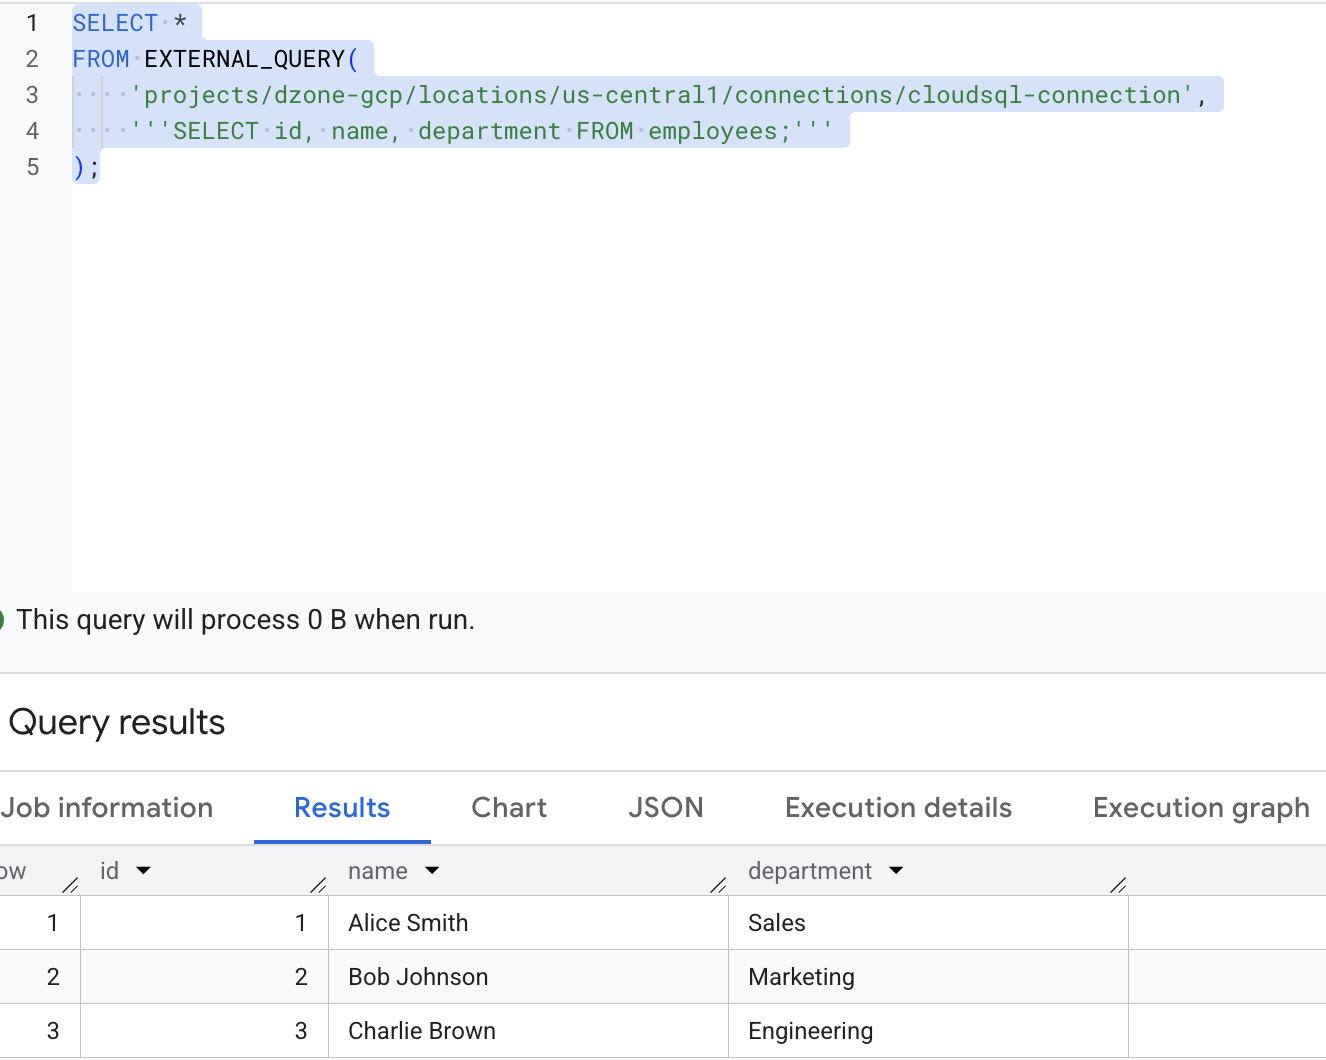The image size is (1326, 1060).
Task: Click the 'Query results' heading
Action: pyautogui.click(x=117, y=722)
